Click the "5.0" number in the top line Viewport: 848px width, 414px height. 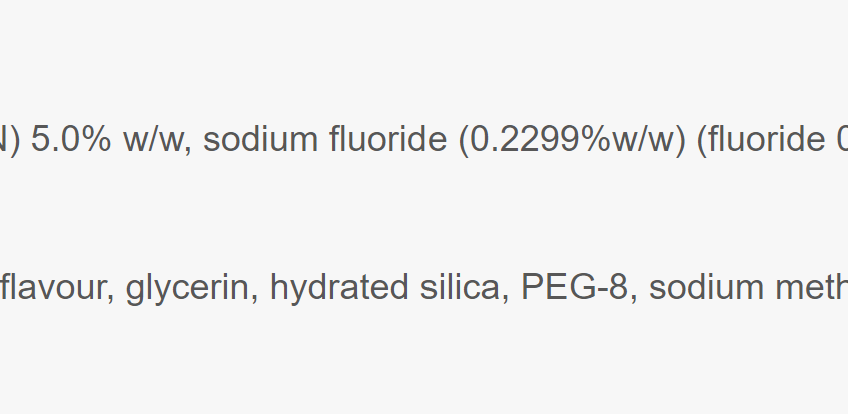coord(57,139)
